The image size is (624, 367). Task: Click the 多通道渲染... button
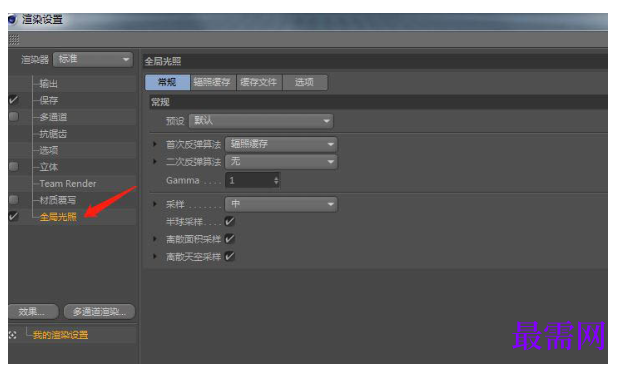coord(99,312)
